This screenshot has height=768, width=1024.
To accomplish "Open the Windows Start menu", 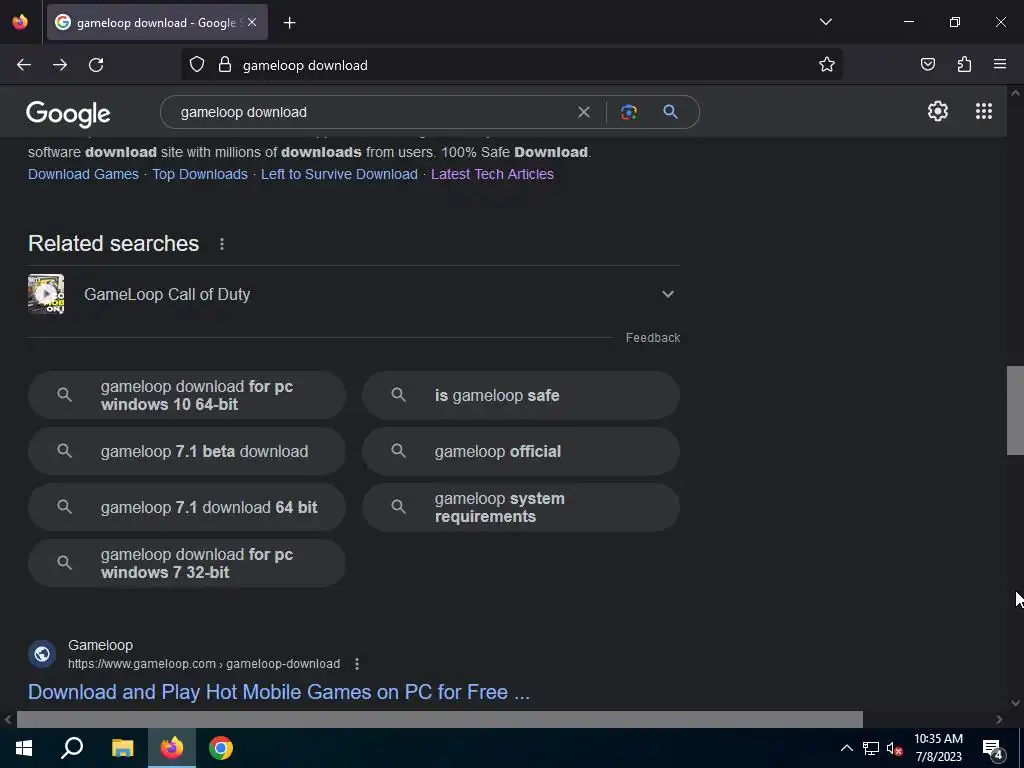I will pyautogui.click(x=24, y=748).
